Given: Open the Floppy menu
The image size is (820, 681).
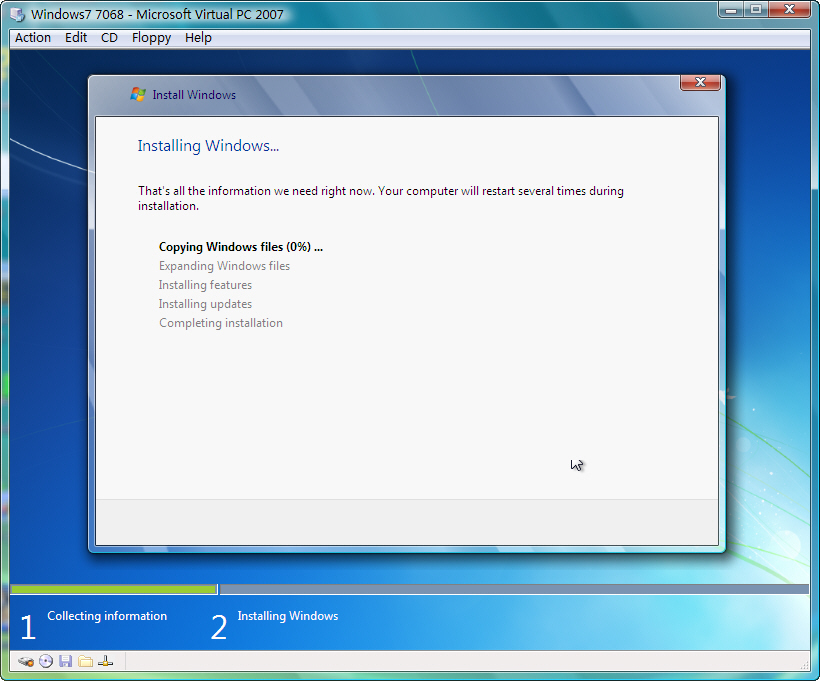Looking at the screenshot, I should pyautogui.click(x=151, y=38).
